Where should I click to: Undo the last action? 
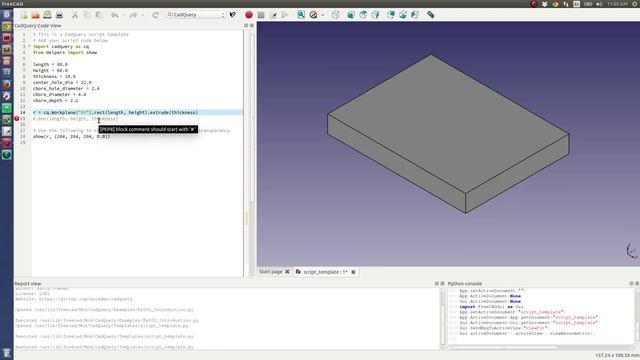114,15
